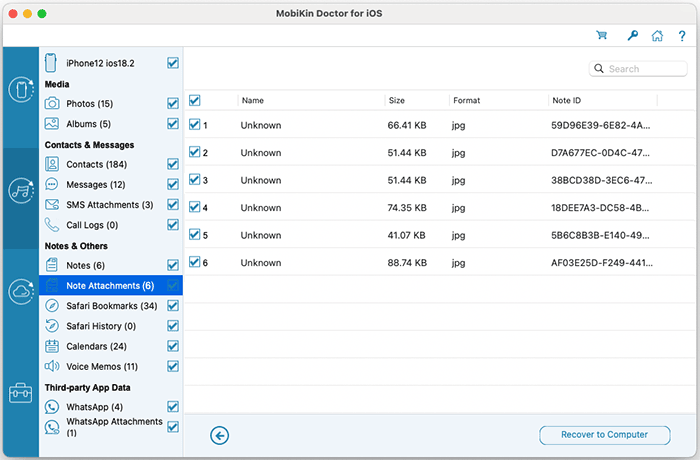The height and width of the screenshot is (460, 700).
Task: Sort by the Name column header
Action: click(x=253, y=100)
